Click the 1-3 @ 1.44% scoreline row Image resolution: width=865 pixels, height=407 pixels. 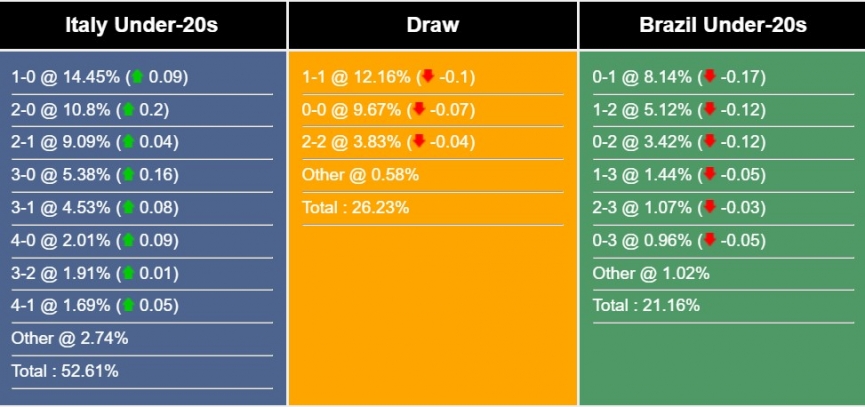(x=640, y=175)
